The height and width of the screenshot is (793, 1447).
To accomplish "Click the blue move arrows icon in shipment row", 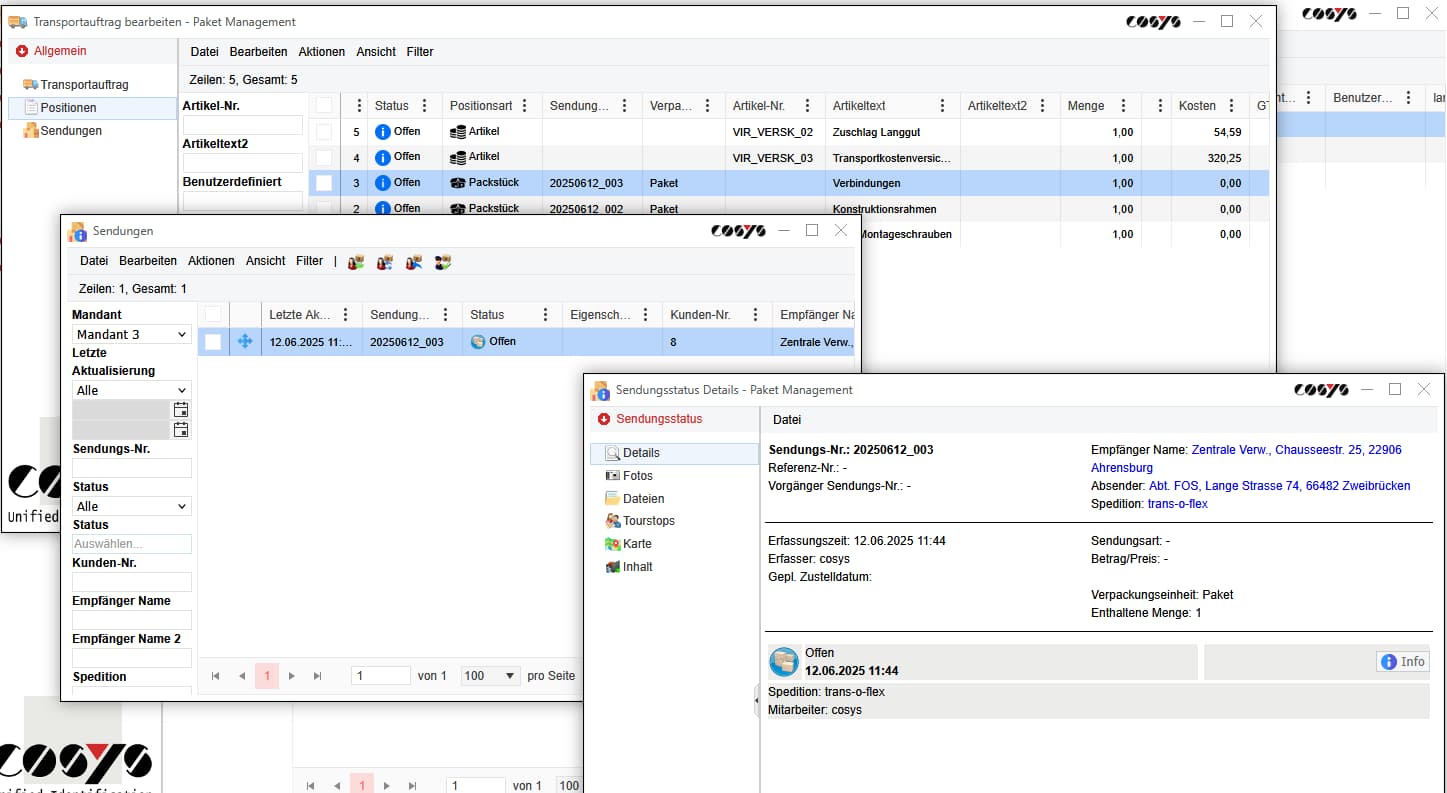I will 245,341.
